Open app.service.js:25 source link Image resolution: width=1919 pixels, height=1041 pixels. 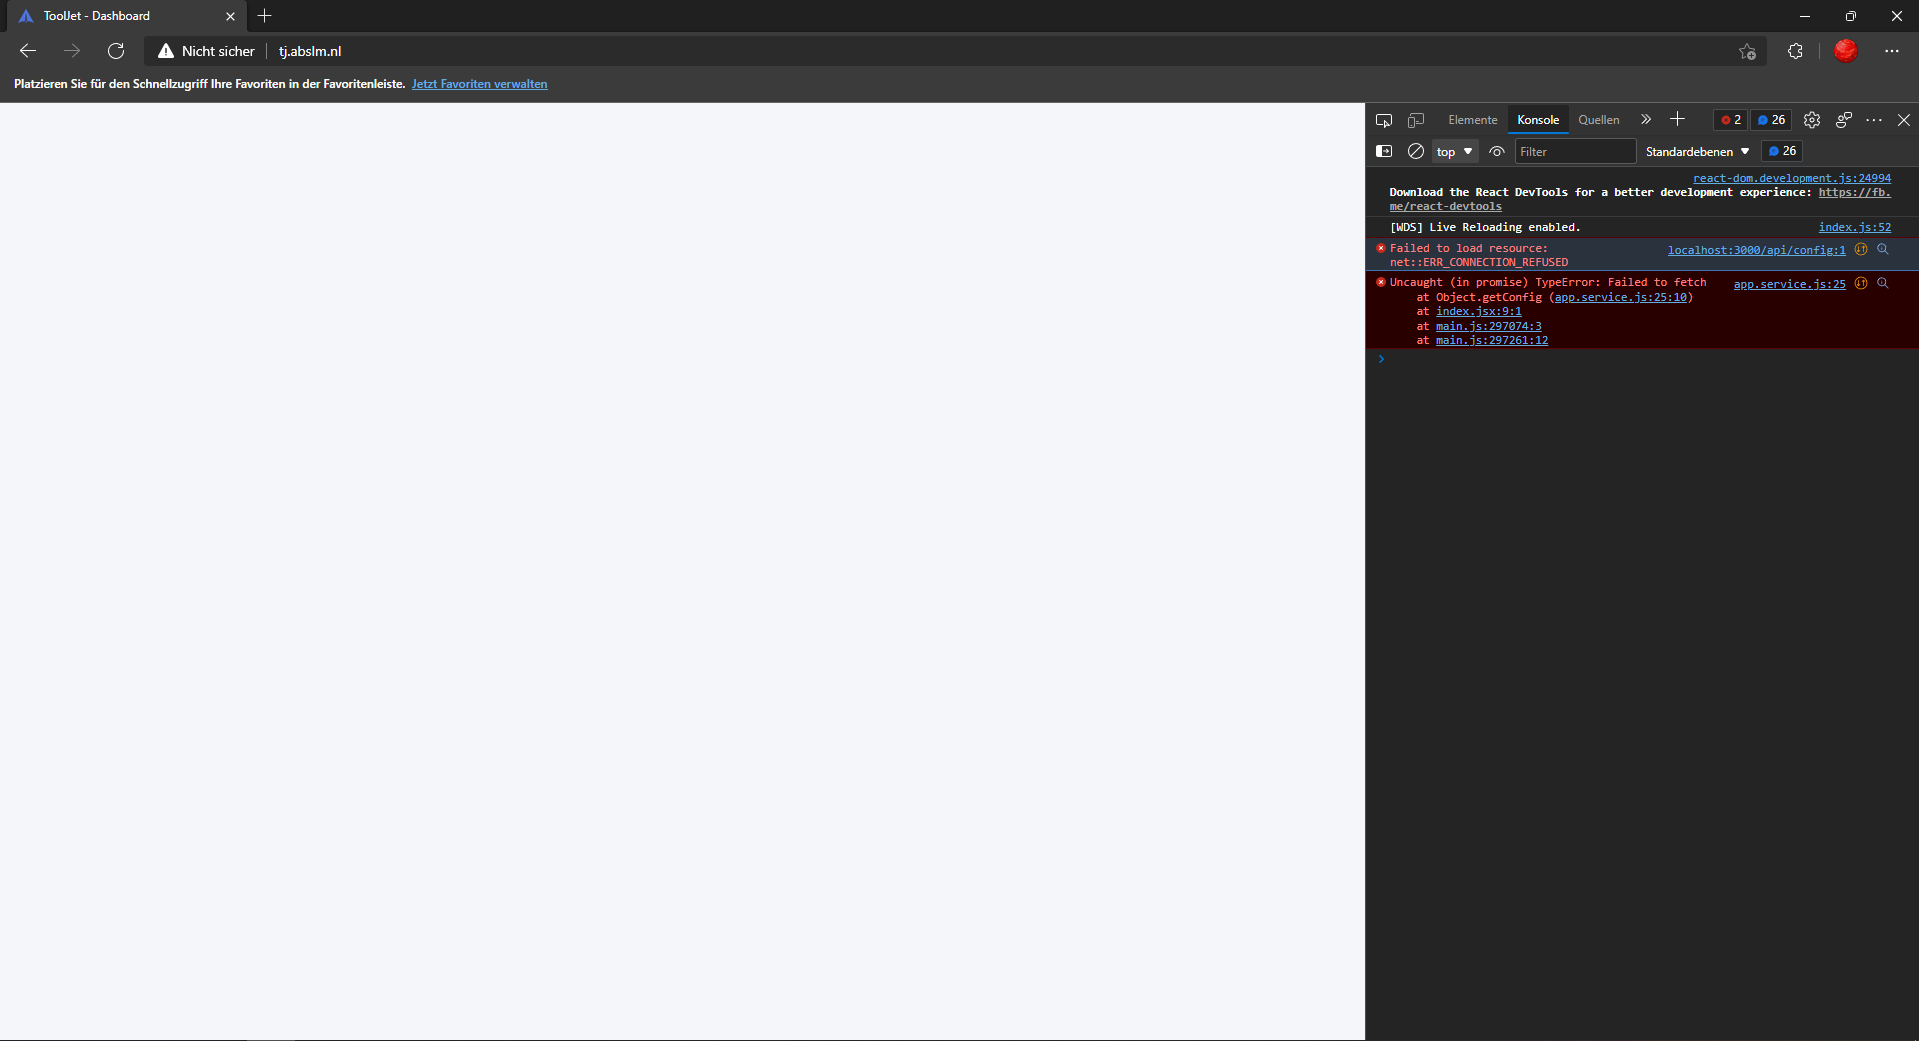point(1788,284)
